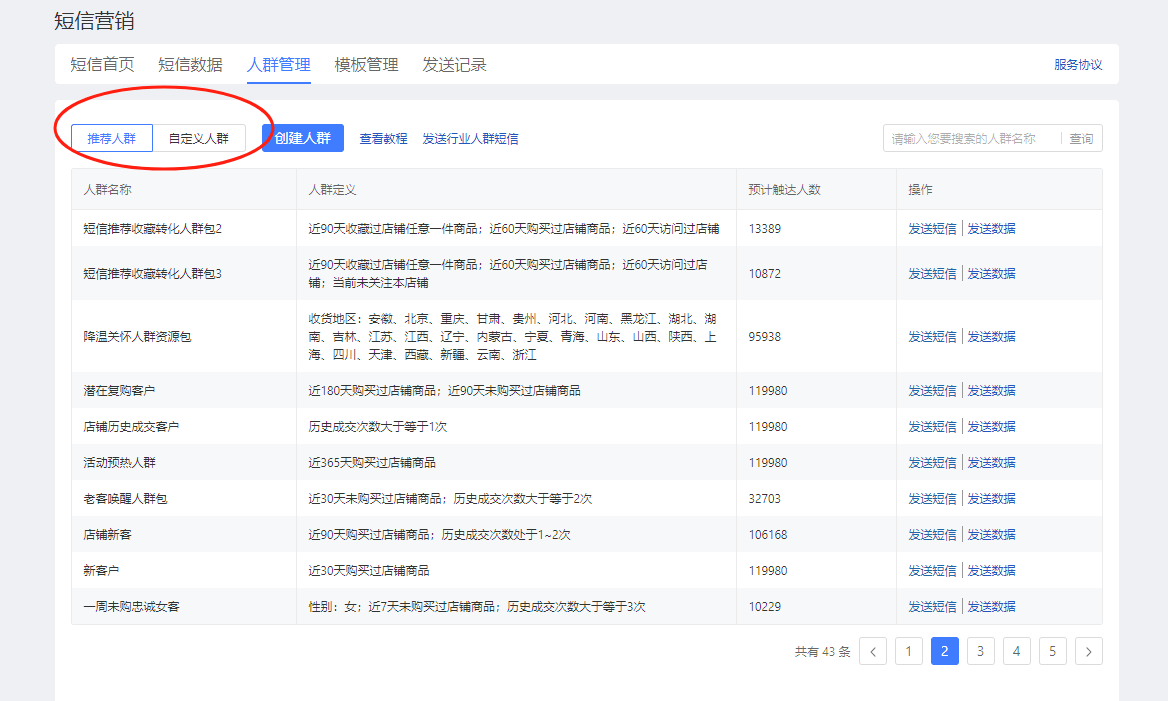1168x701 pixels.
Task: Jump to page 3 in pagination
Action: point(980,651)
